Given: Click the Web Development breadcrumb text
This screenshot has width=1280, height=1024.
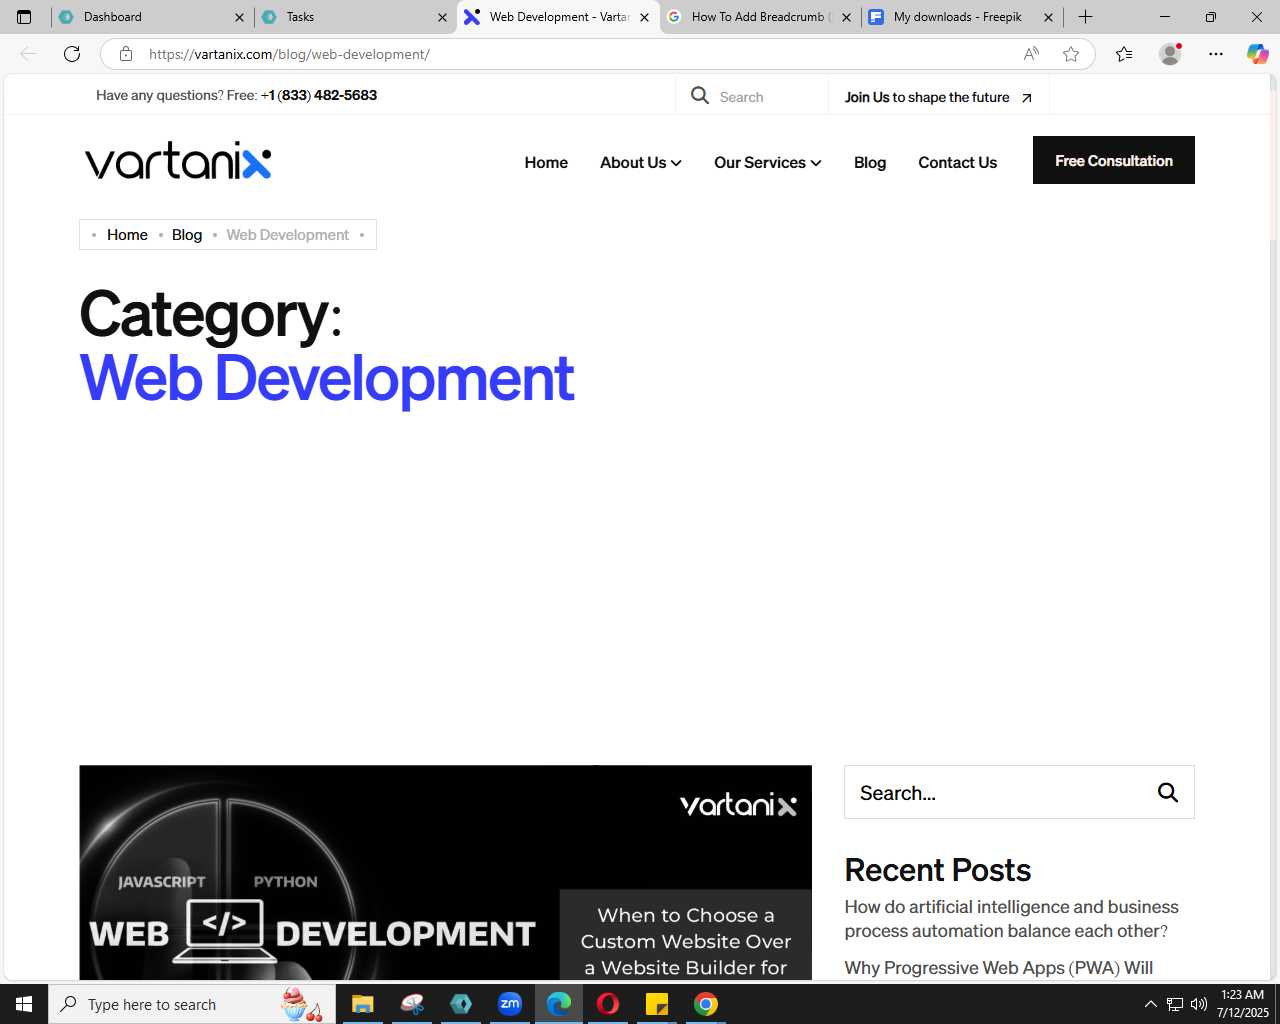Looking at the screenshot, I should 288,235.
